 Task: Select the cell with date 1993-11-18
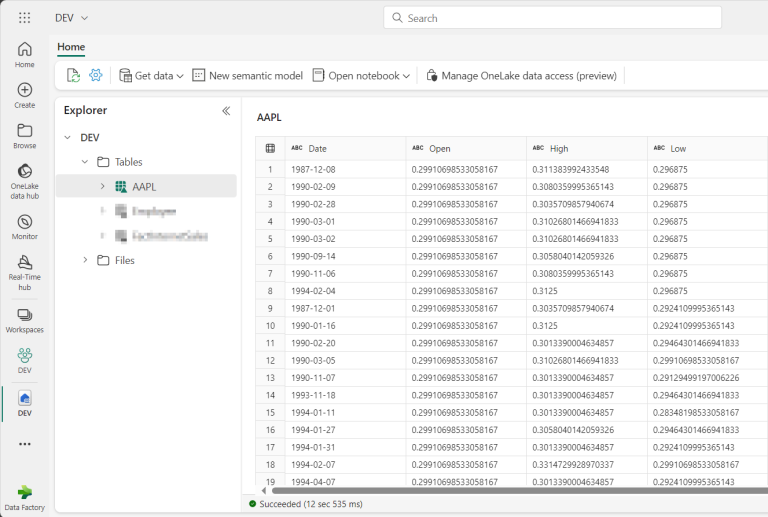[x=345, y=396]
